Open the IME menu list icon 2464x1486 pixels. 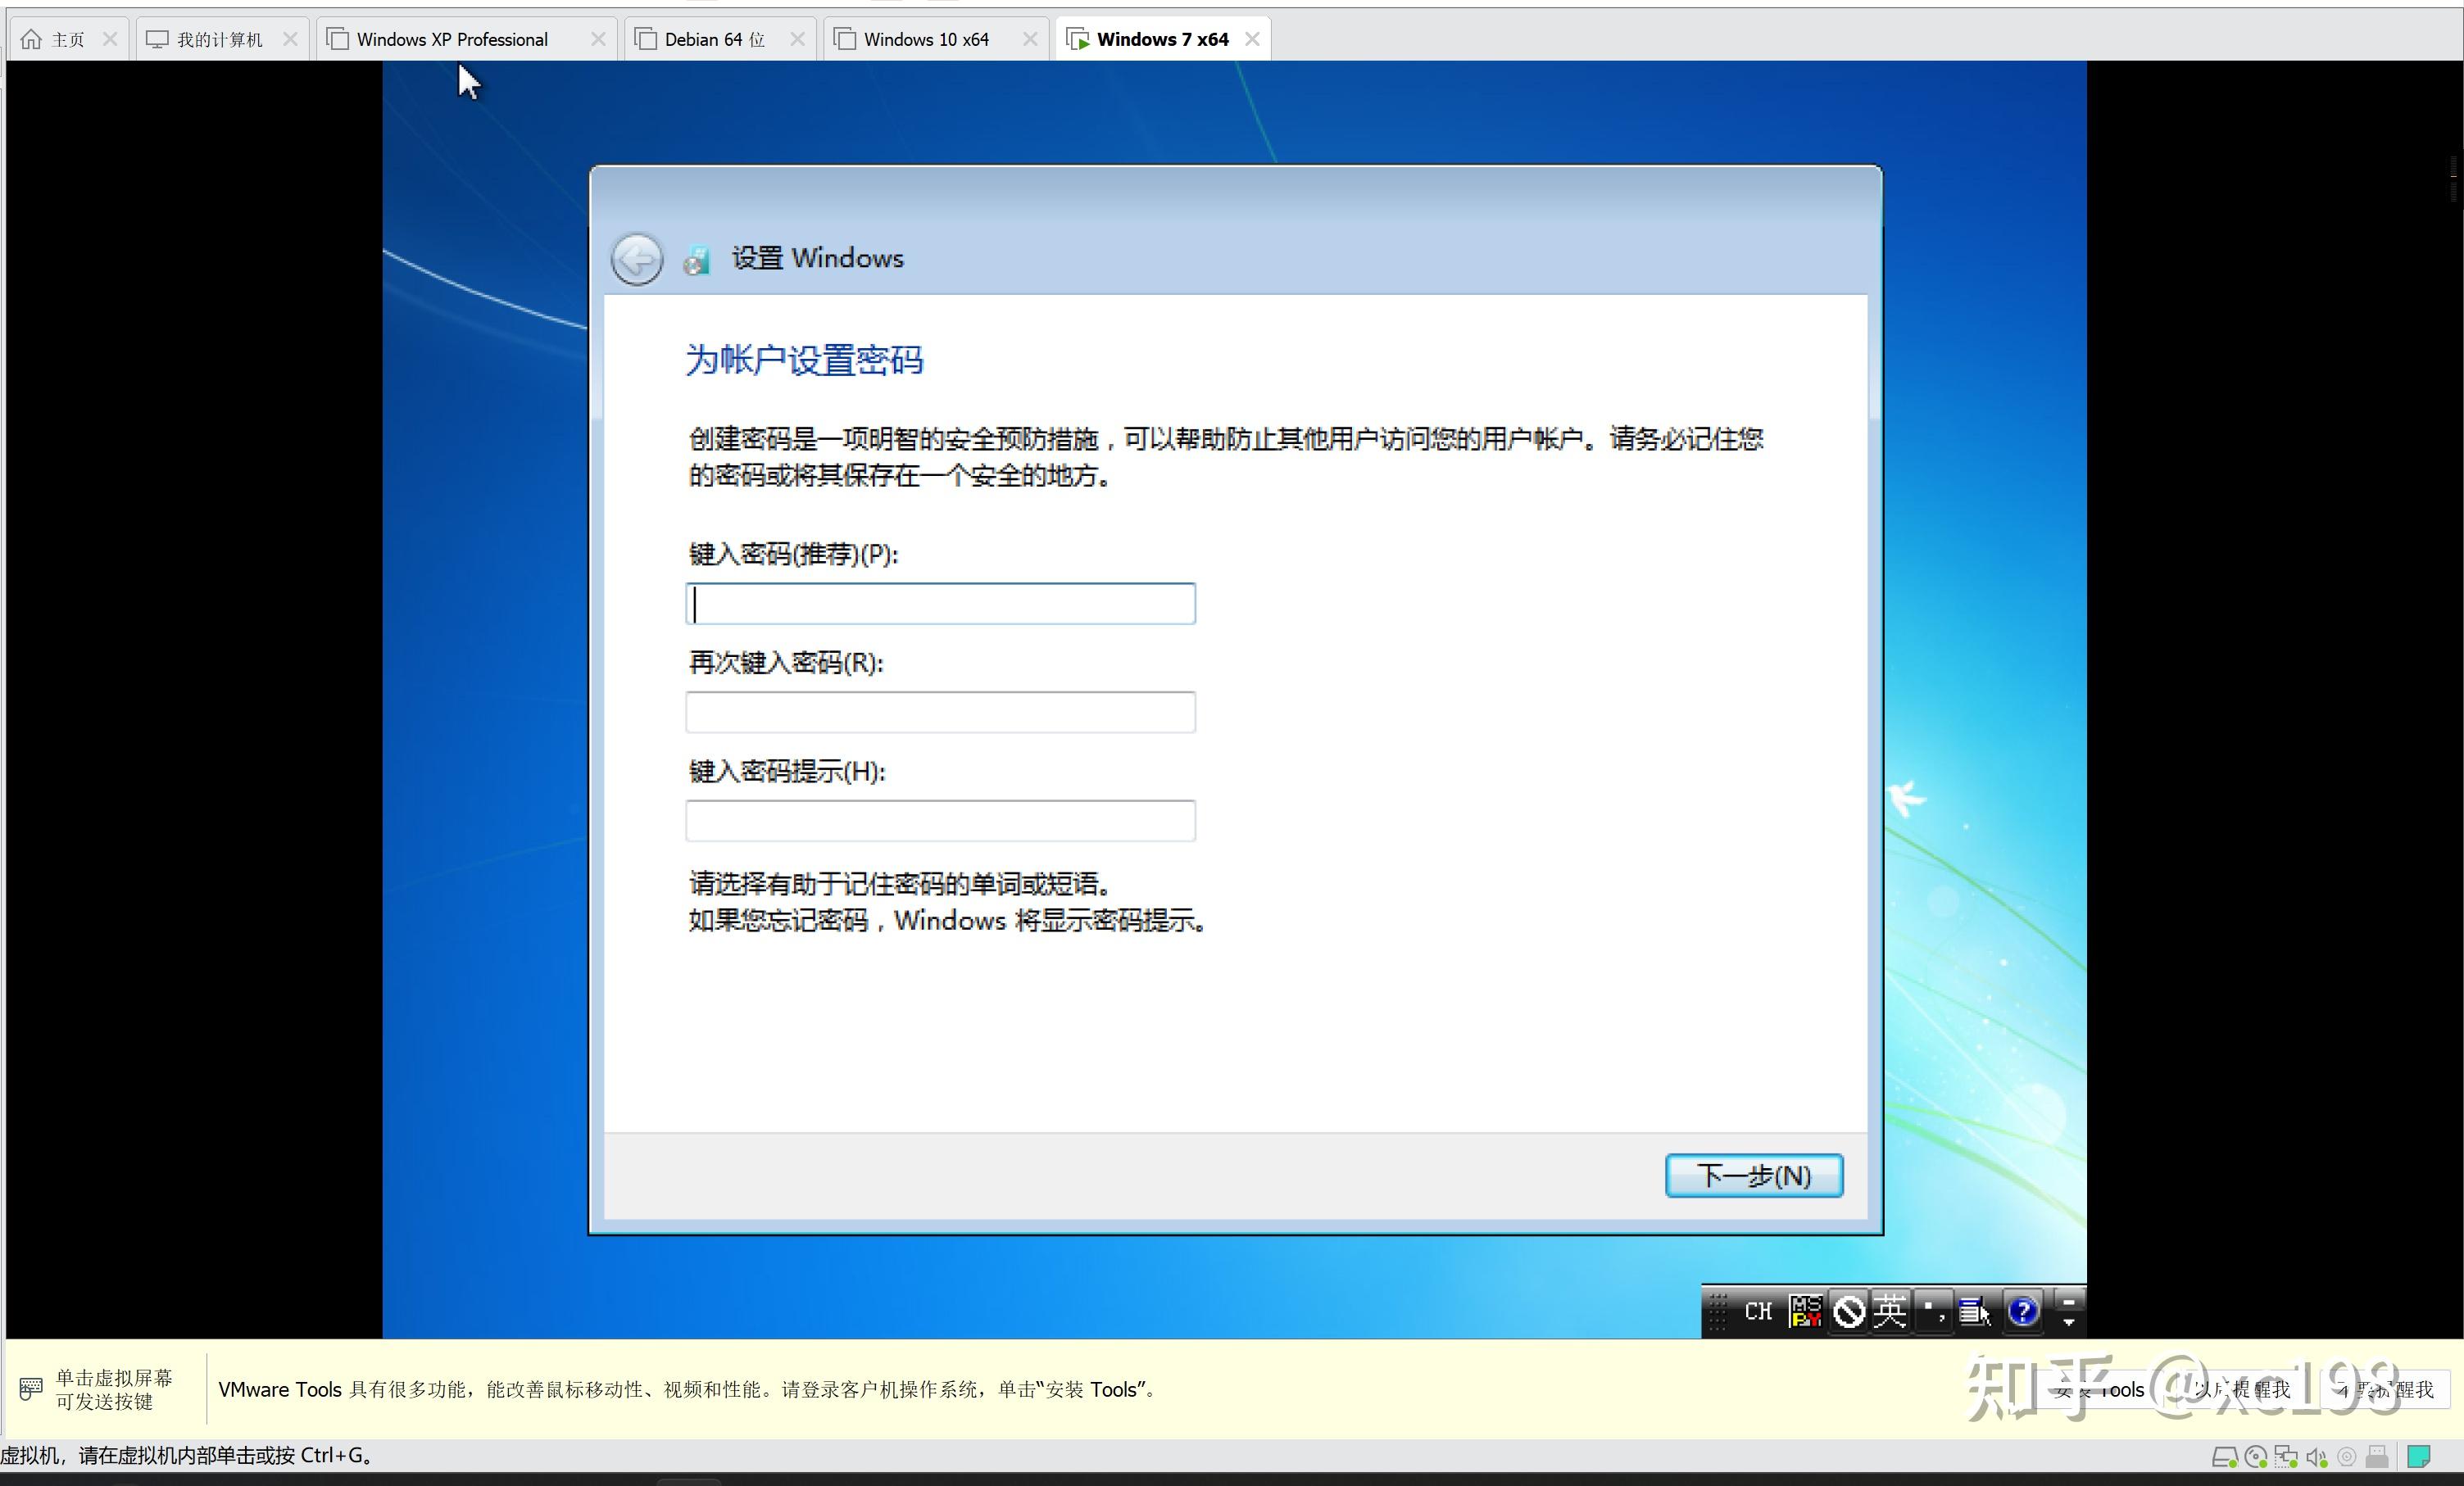coord(1975,1311)
